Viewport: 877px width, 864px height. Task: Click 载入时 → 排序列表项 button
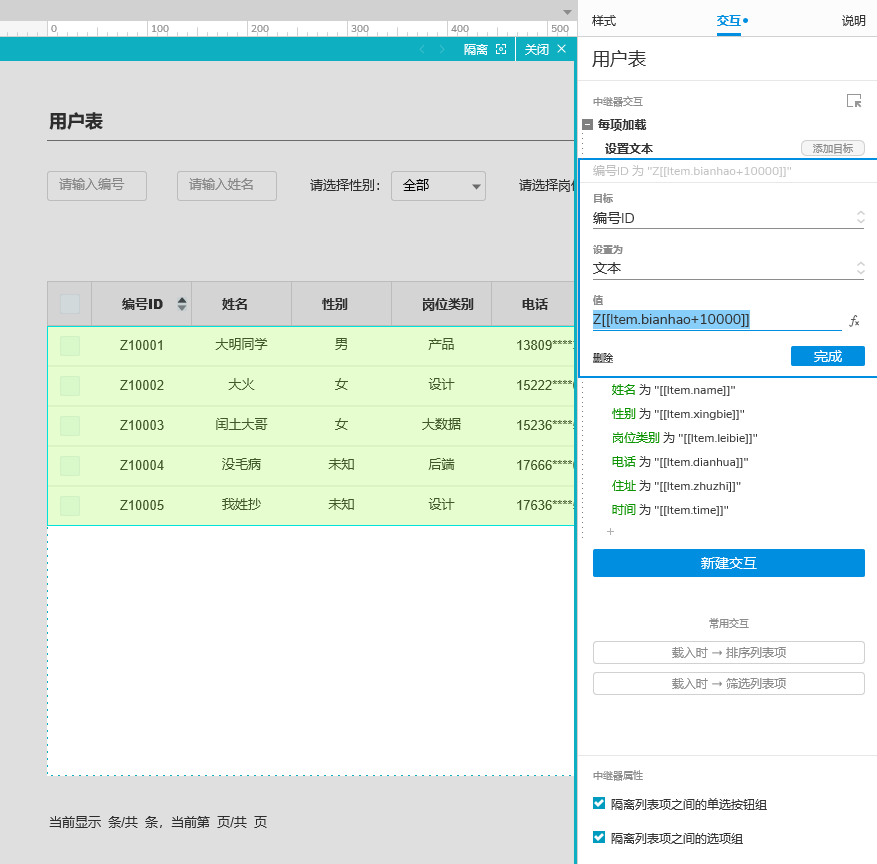tap(728, 653)
